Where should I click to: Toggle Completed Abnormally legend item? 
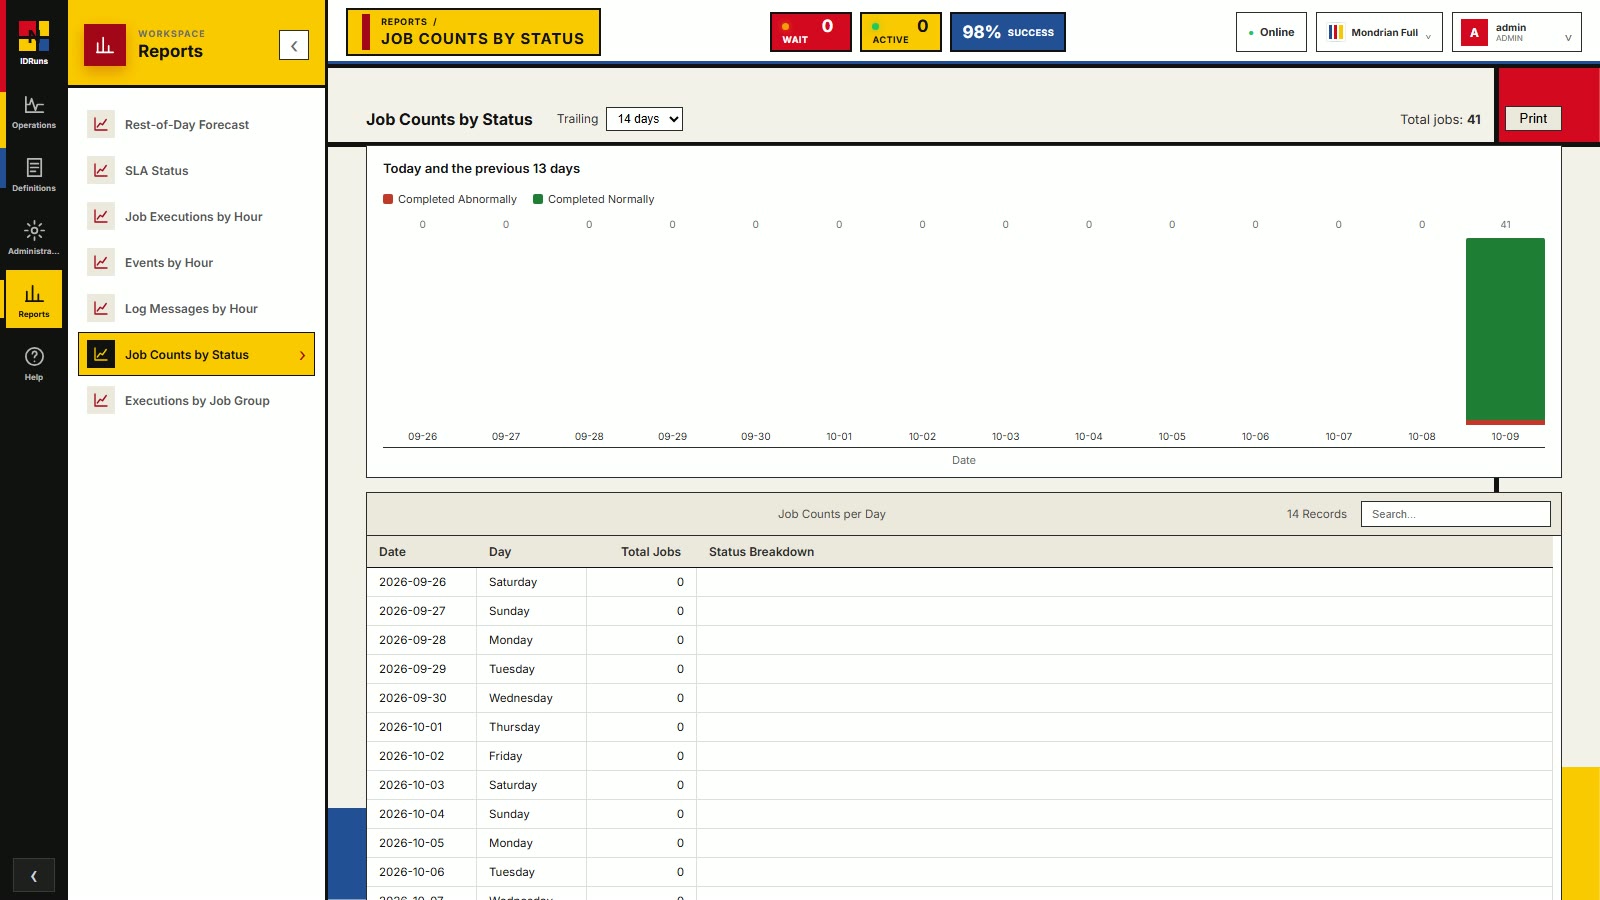click(x=450, y=199)
